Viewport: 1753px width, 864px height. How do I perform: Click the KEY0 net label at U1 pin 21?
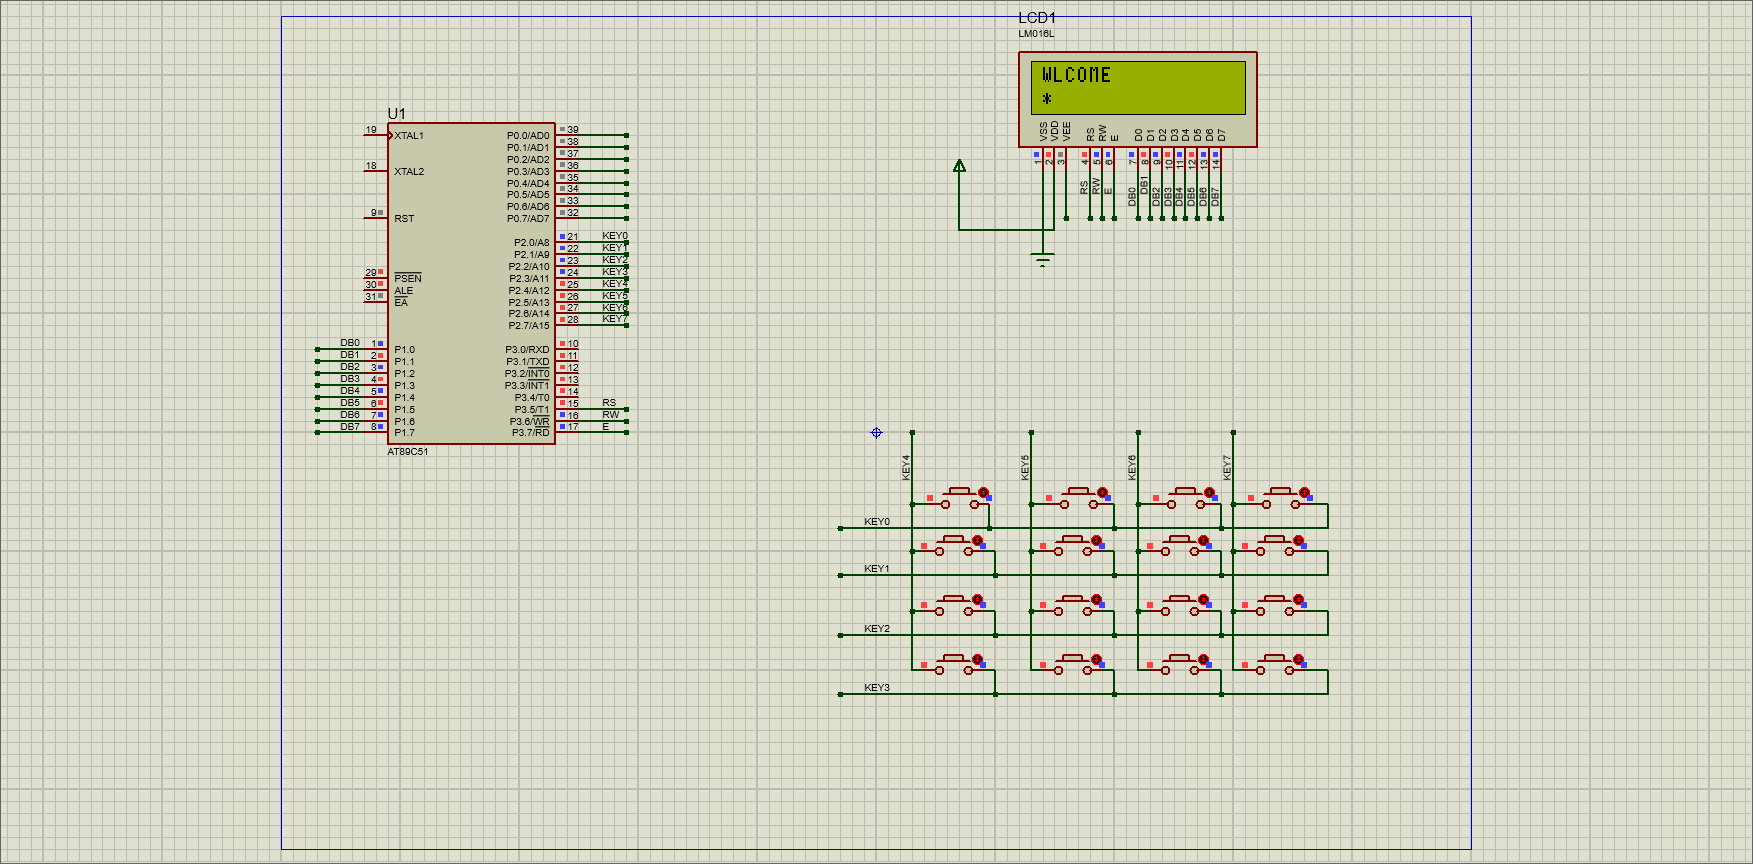click(x=615, y=236)
